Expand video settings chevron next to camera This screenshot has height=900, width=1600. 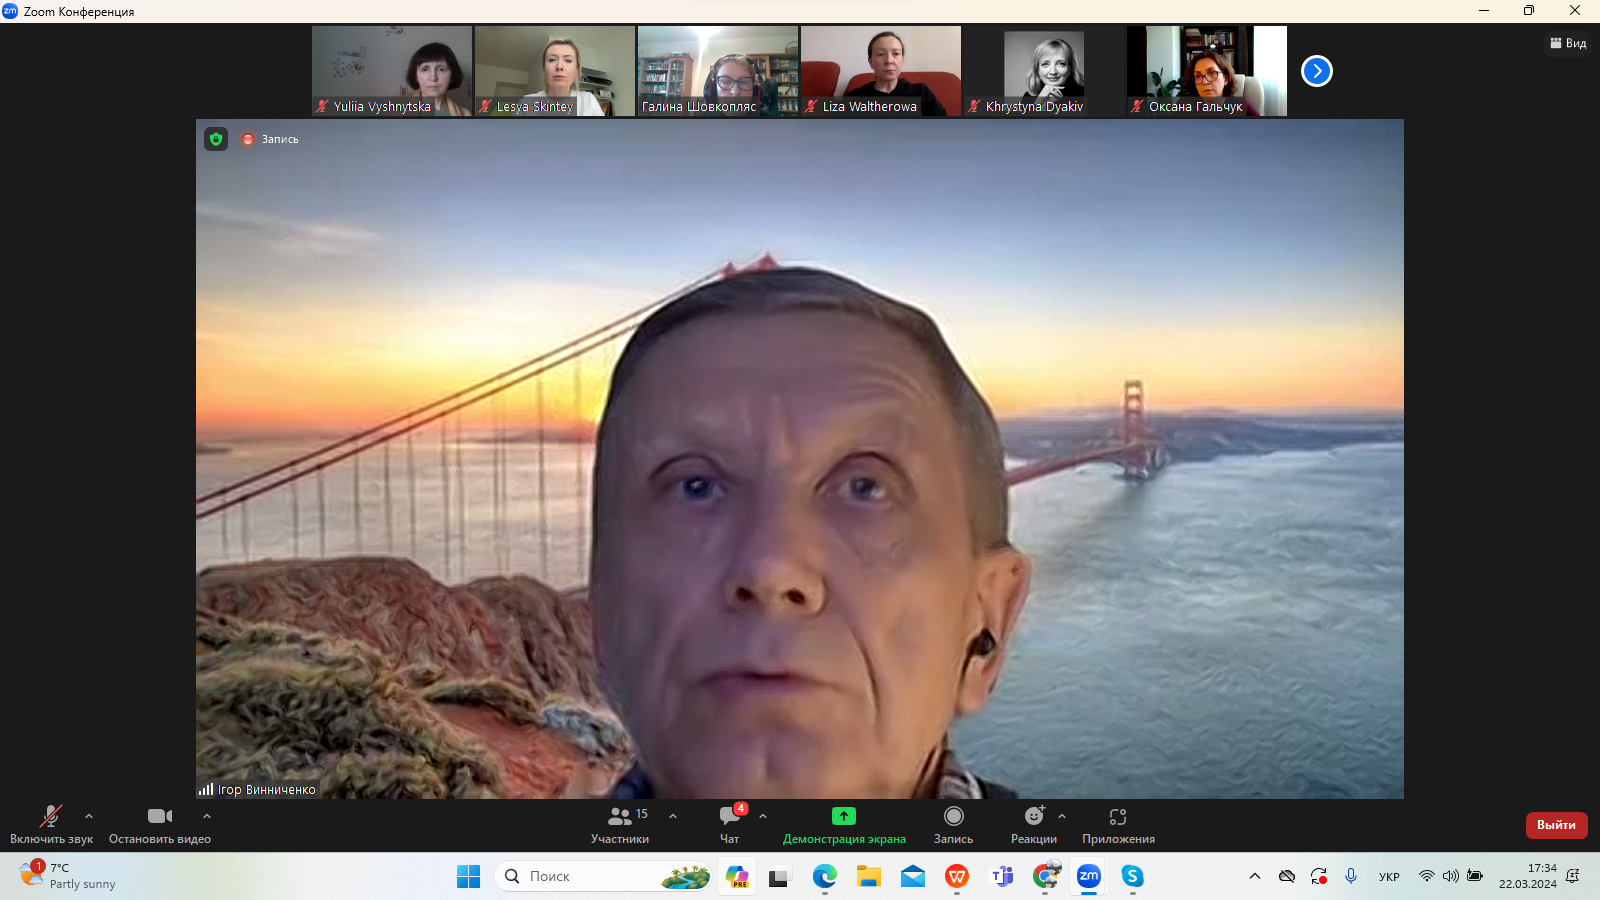tap(207, 816)
